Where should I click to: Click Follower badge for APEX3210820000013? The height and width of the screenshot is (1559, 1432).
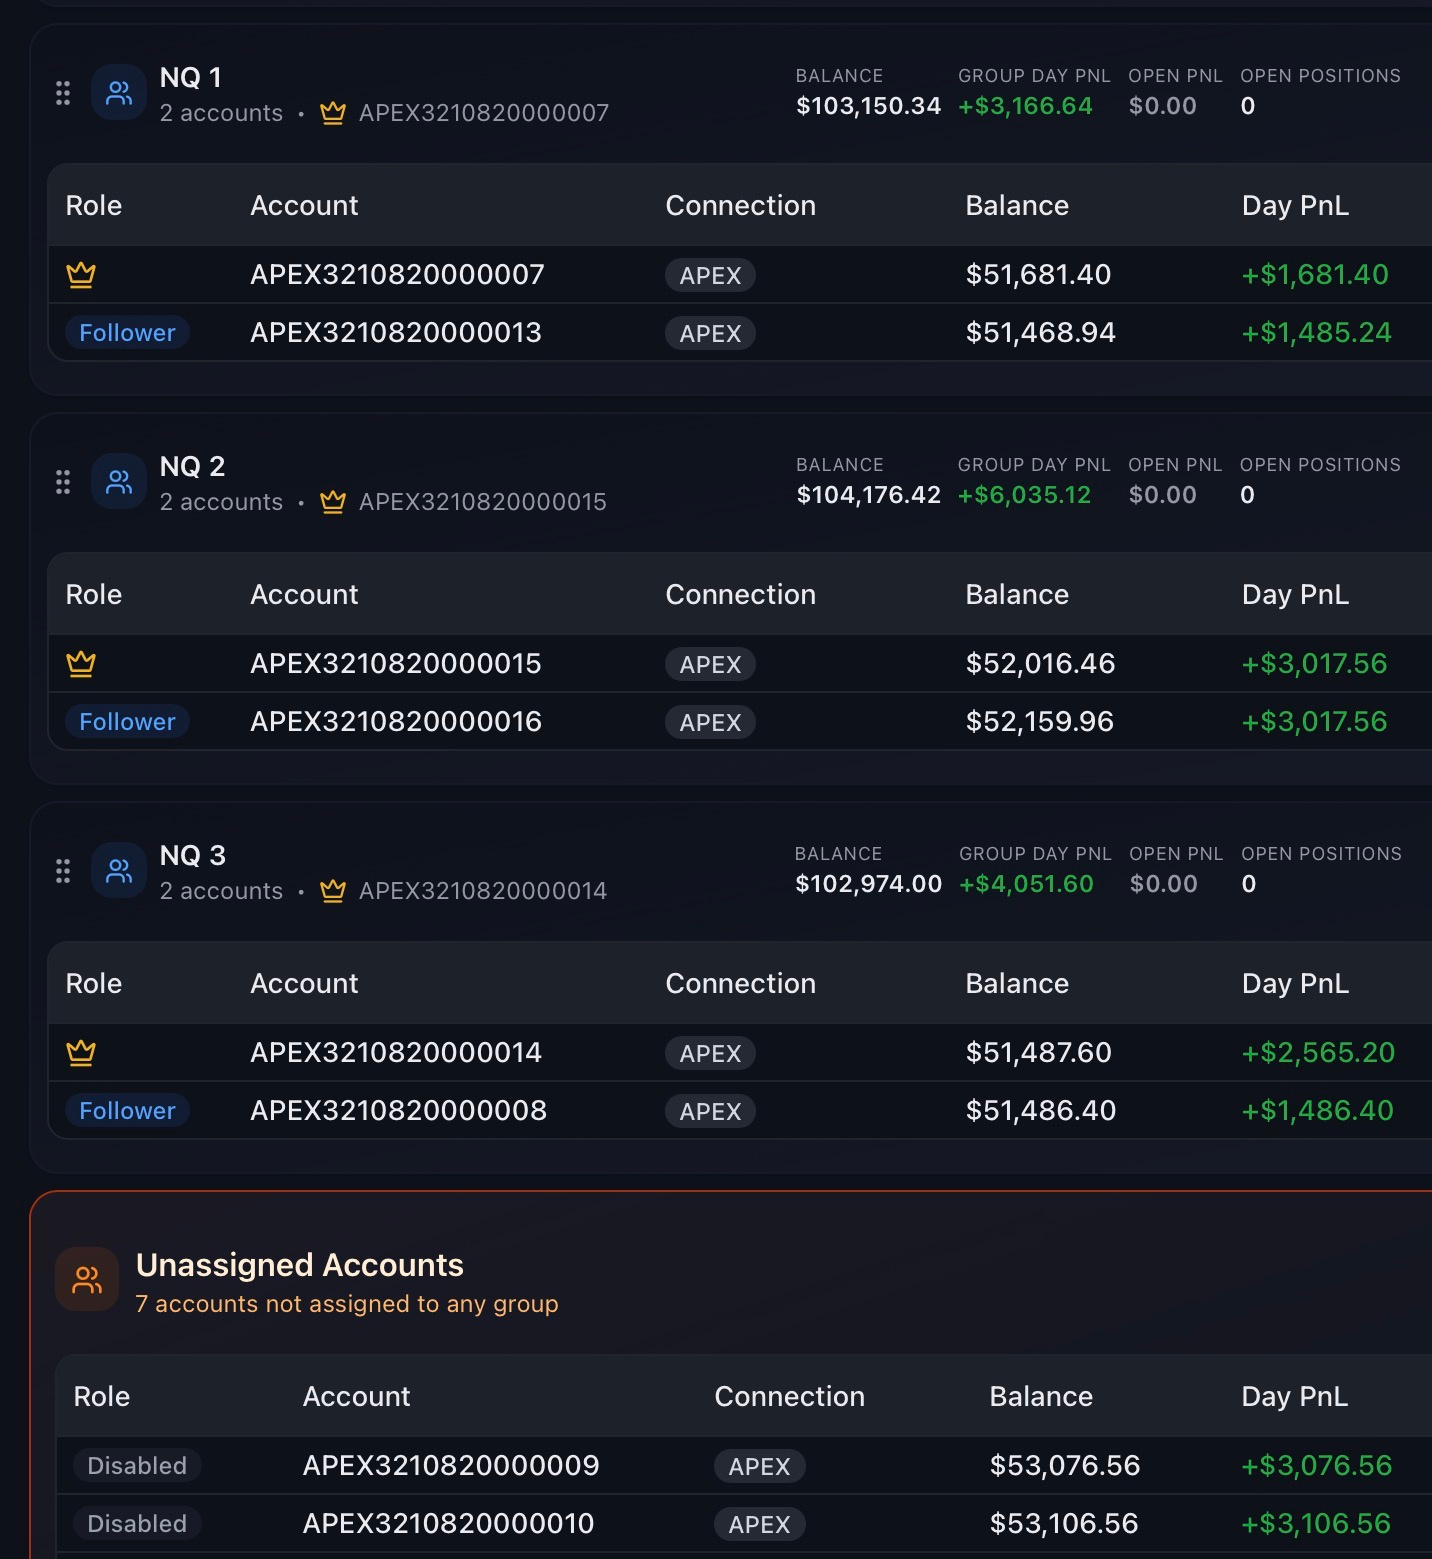pos(127,332)
